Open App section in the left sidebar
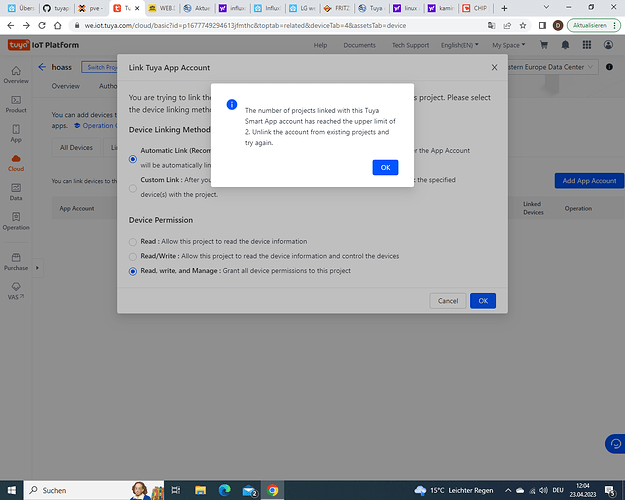The width and height of the screenshot is (625, 500). (16, 134)
